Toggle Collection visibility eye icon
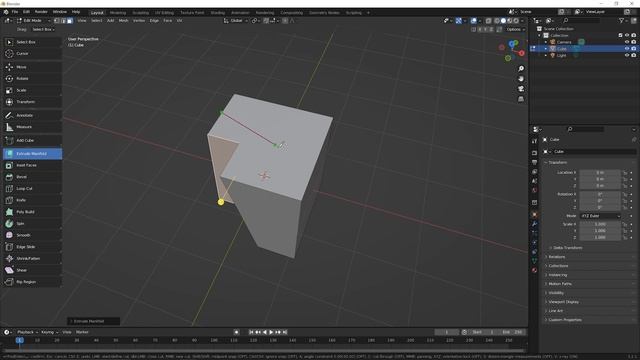The width and height of the screenshot is (640, 360). pos(627,36)
